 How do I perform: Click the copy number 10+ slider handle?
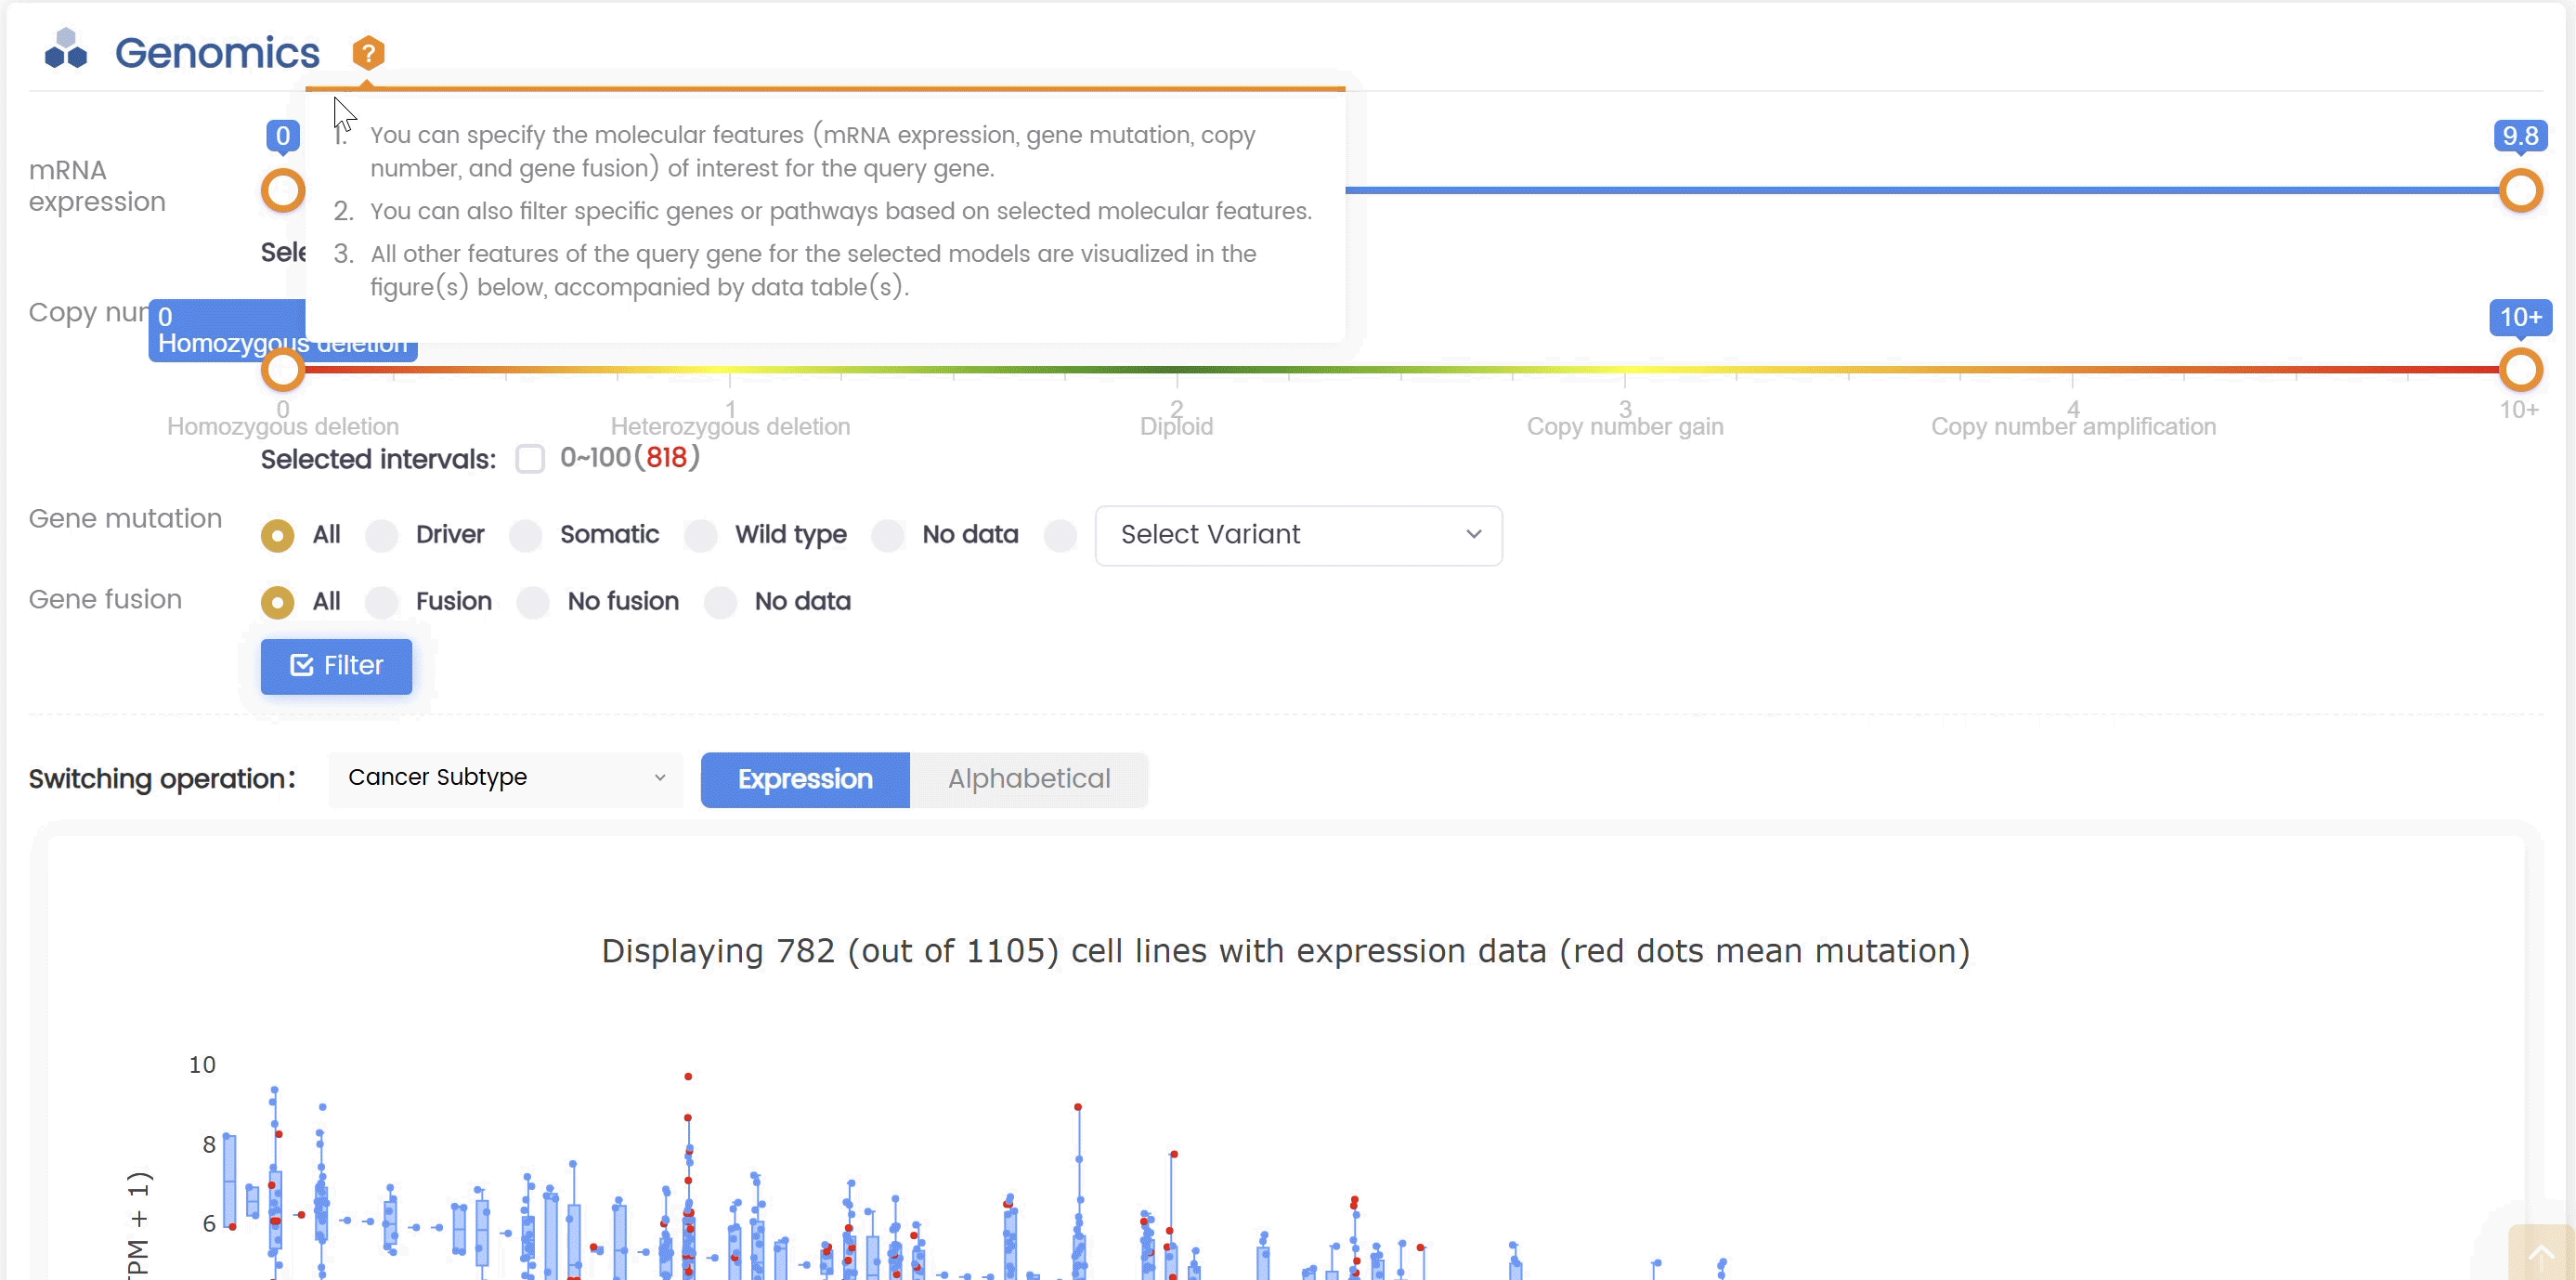pos(2520,370)
